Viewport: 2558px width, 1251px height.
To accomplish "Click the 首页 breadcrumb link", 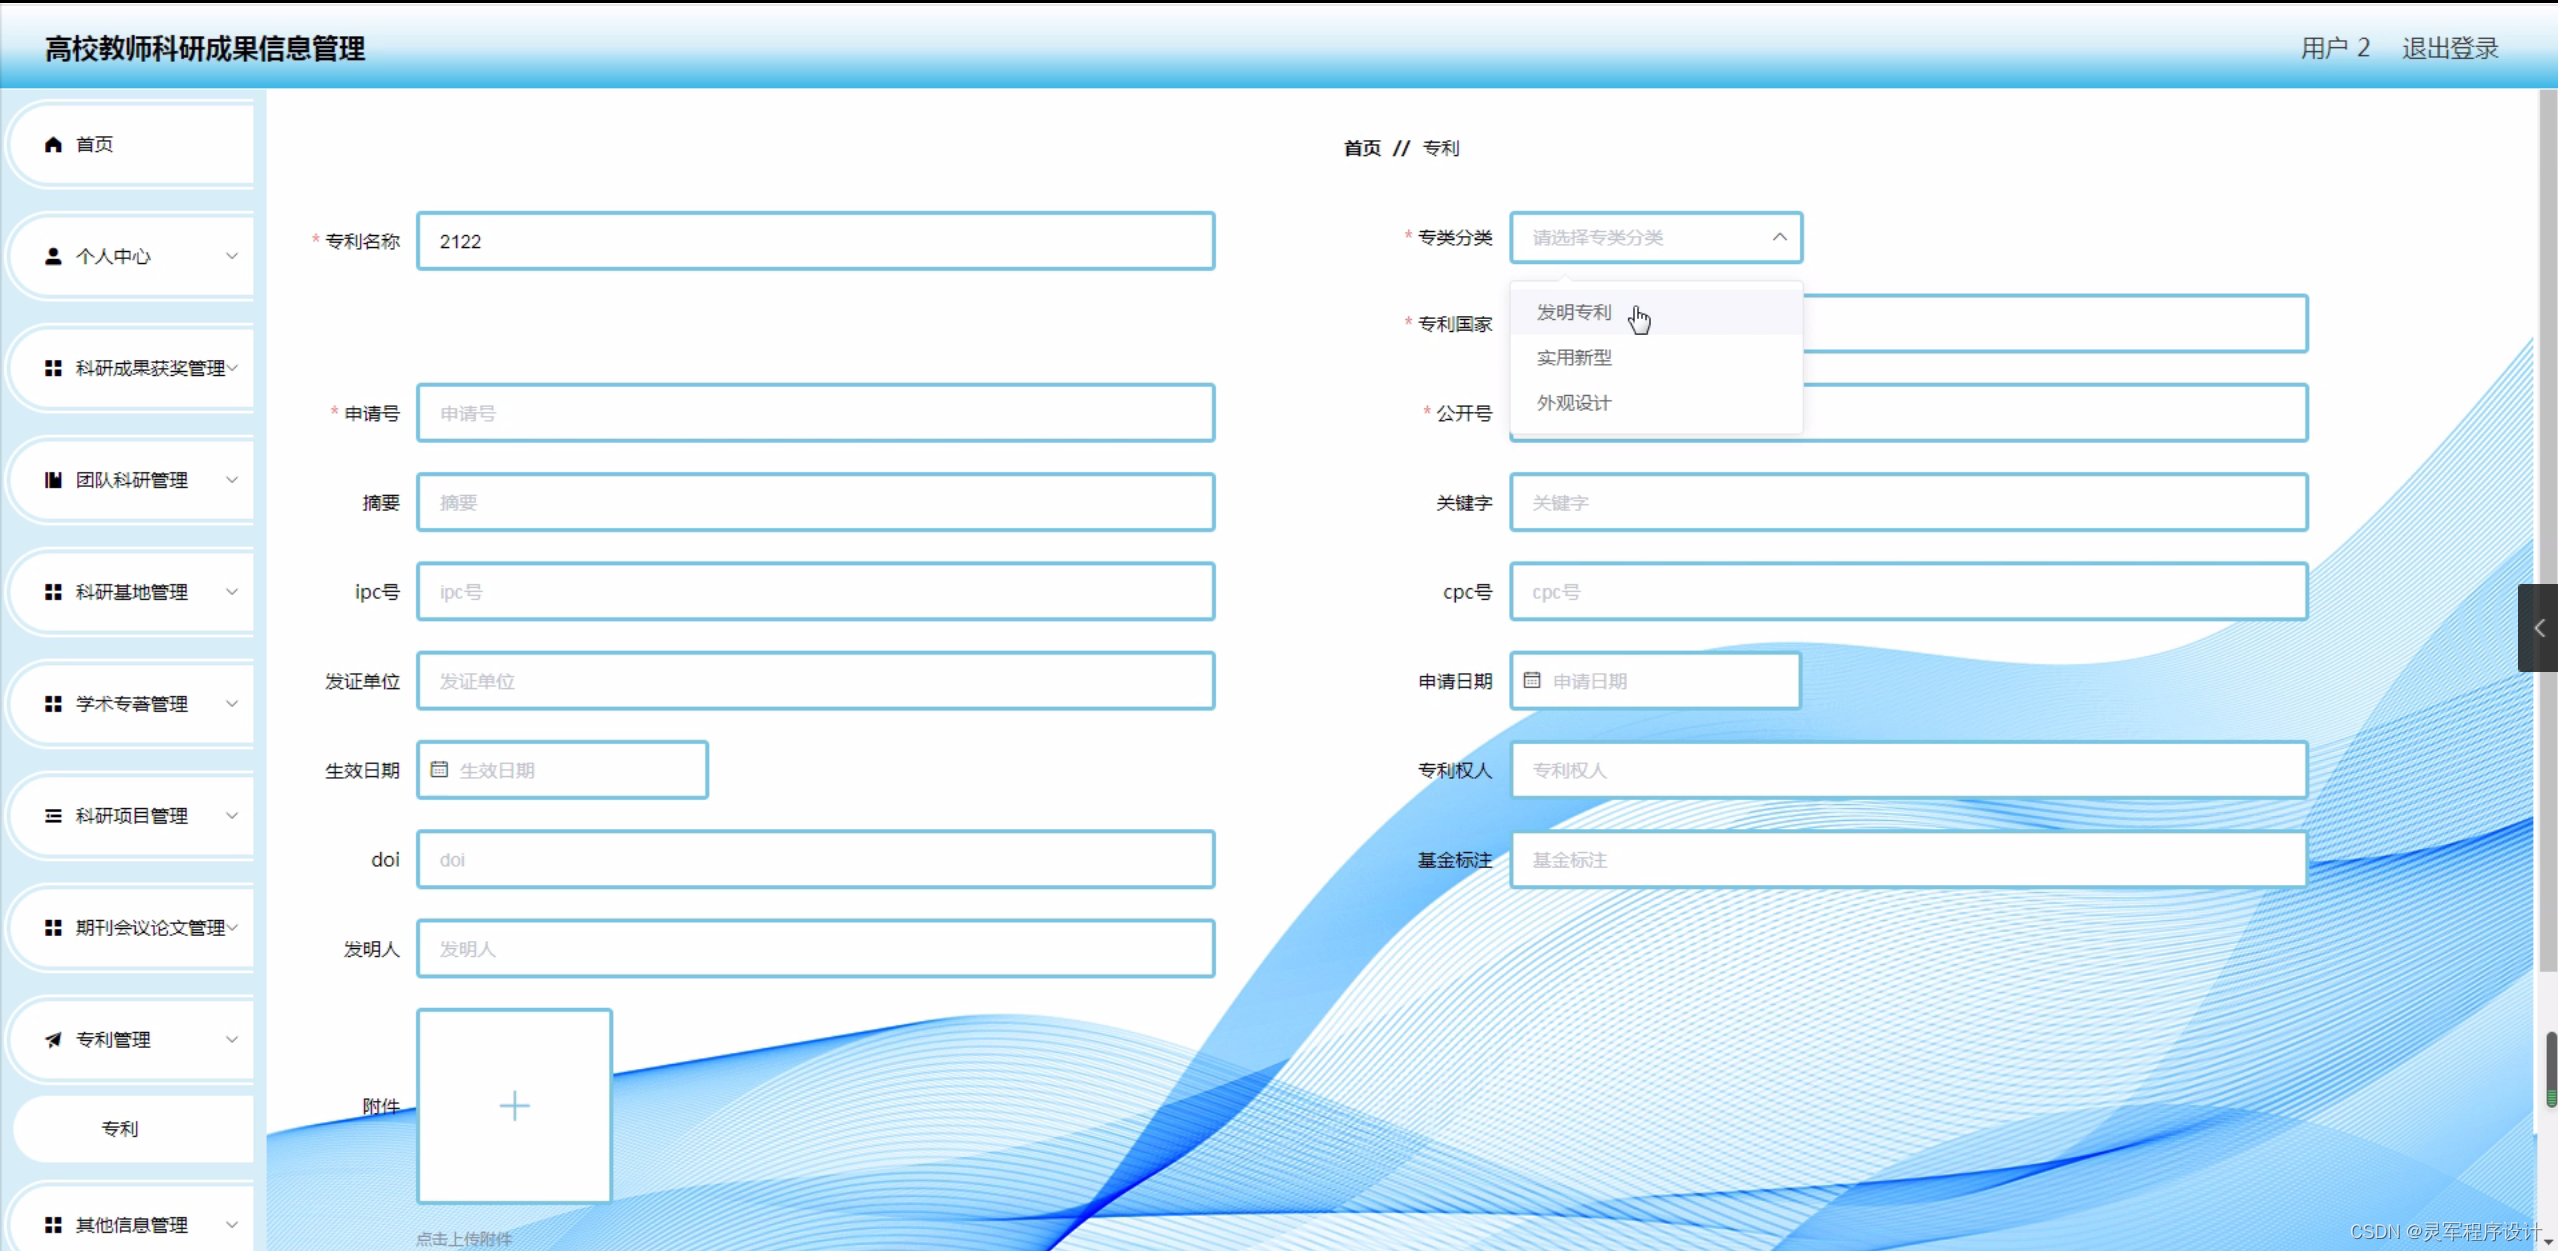I will click(x=1361, y=148).
